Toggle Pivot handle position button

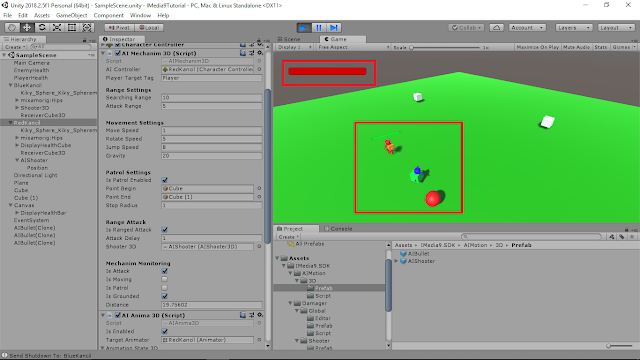[119, 28]
